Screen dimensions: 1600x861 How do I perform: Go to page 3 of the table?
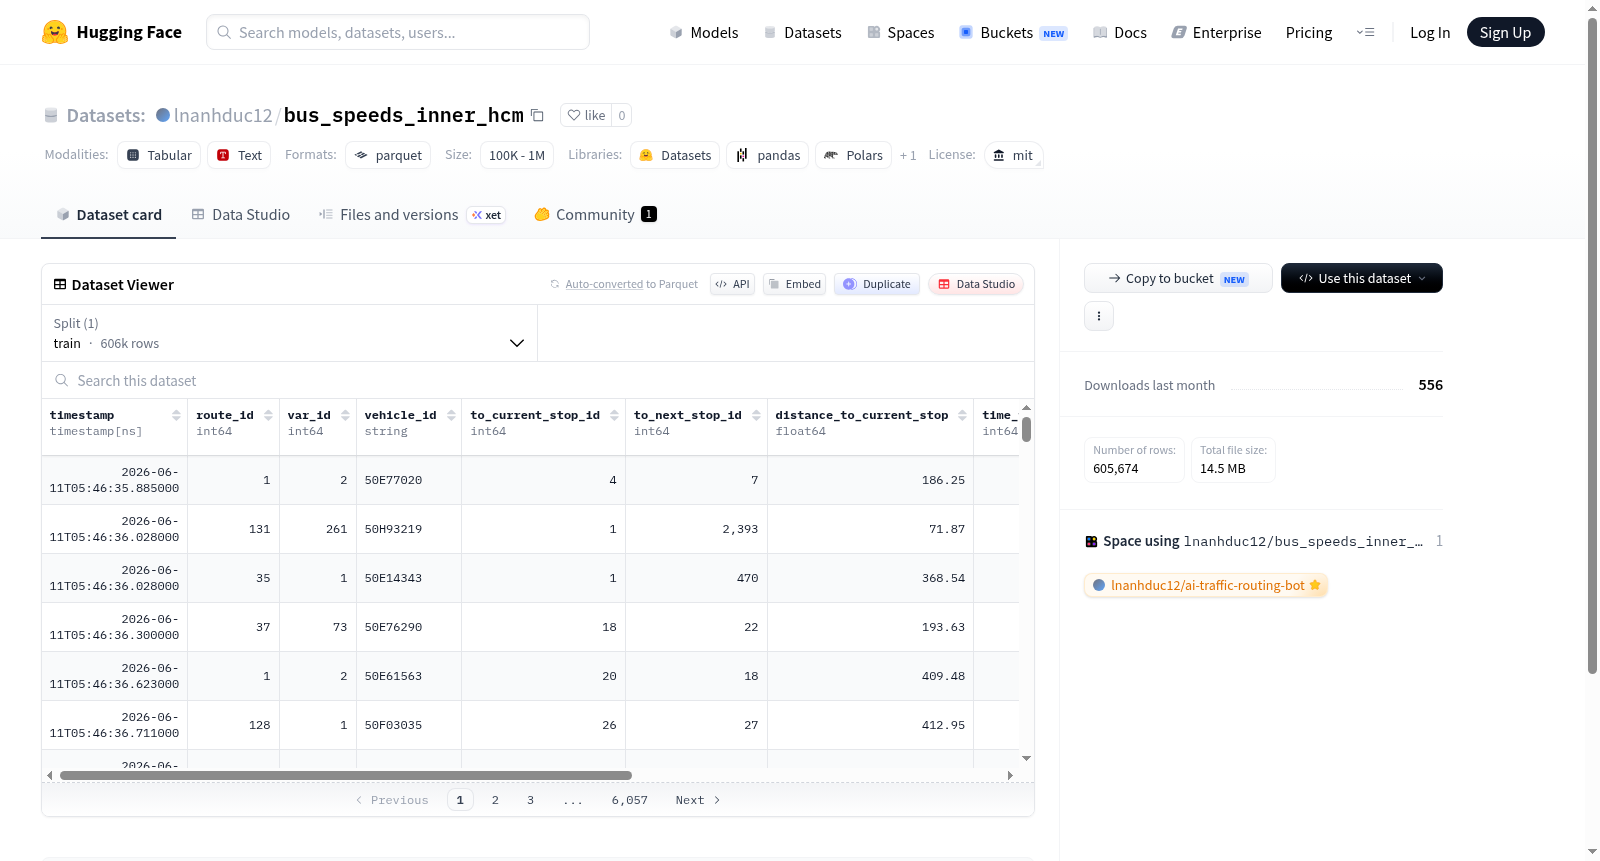pyautogui.click(x=530, y=800)
